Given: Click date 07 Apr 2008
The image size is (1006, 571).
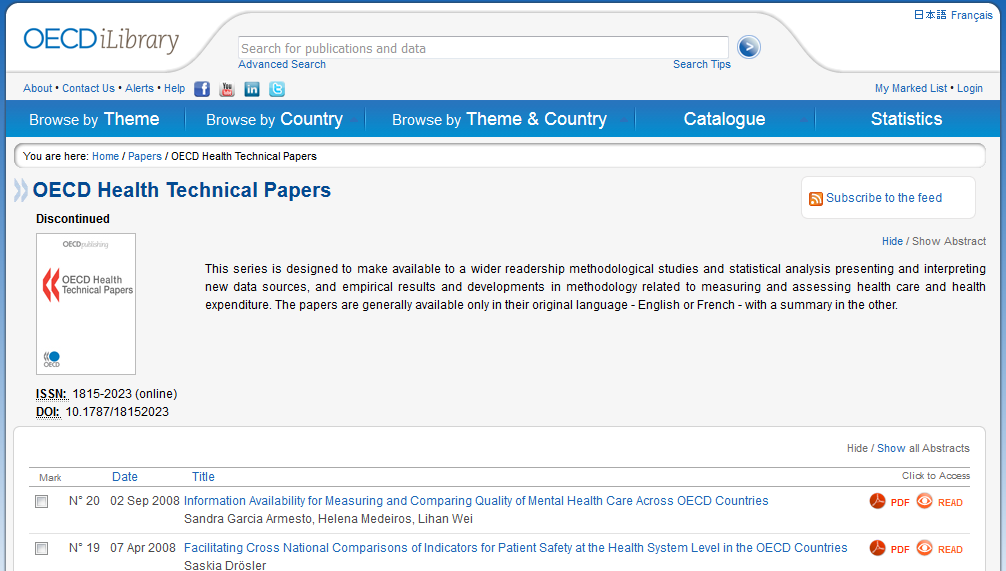Looking at the screenshot, I should (x=143, y=548).
